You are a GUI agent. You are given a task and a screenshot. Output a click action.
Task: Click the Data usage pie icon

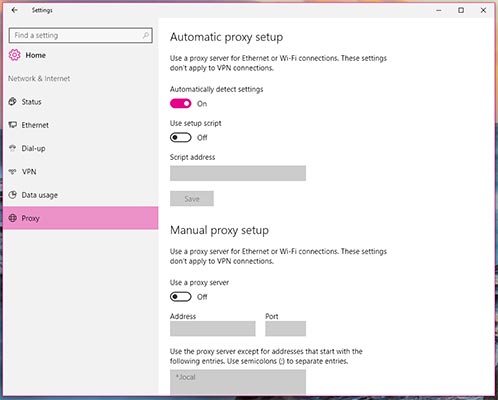[12, 195]
